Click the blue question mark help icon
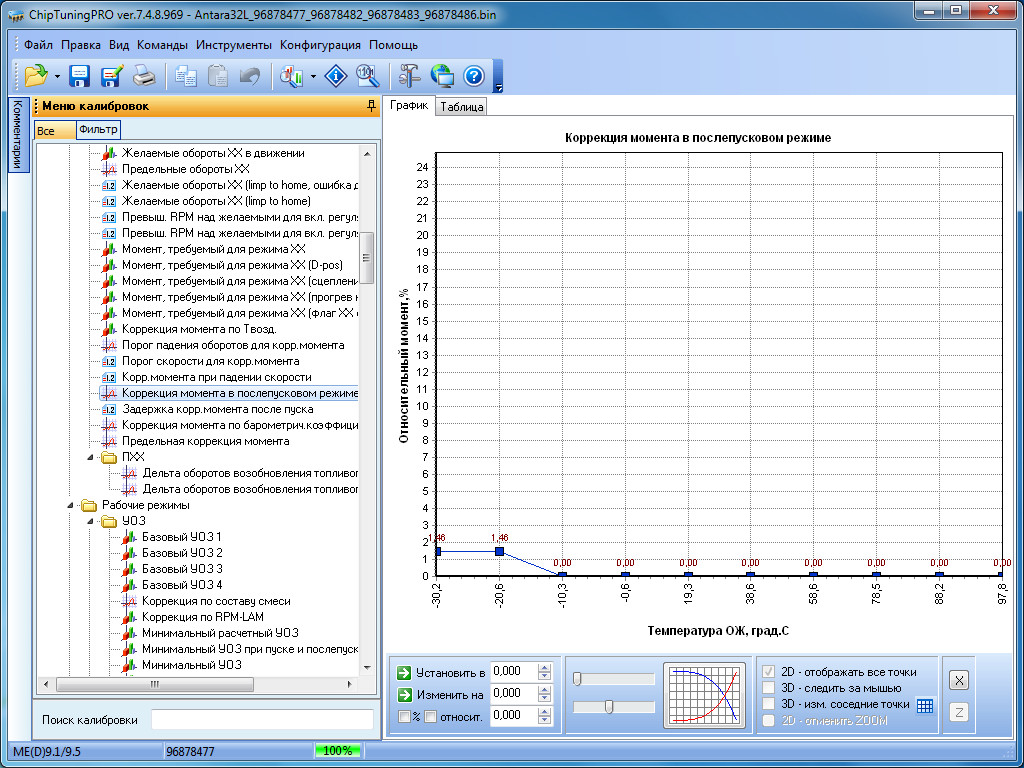Viewport: 1024px width, 768px height. click(x=474, y=76)
